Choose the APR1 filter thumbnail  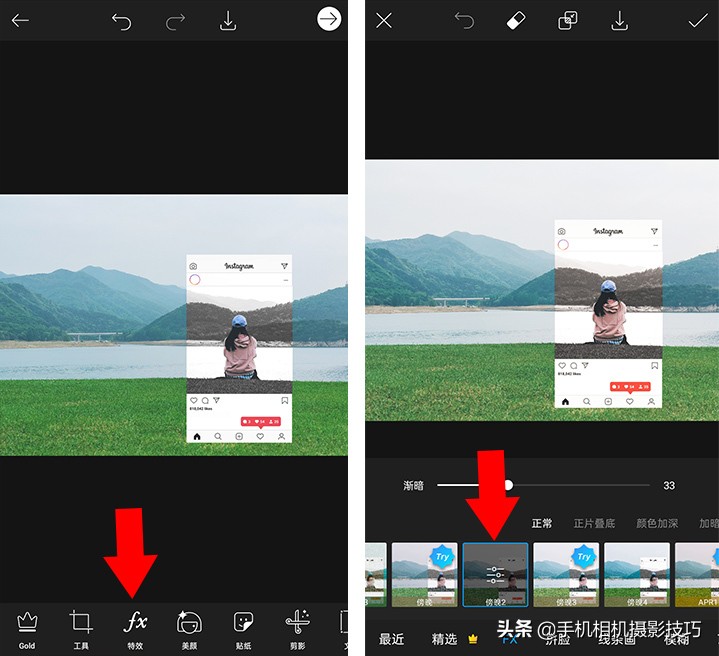pyautogui.click(x=697, y=575)
